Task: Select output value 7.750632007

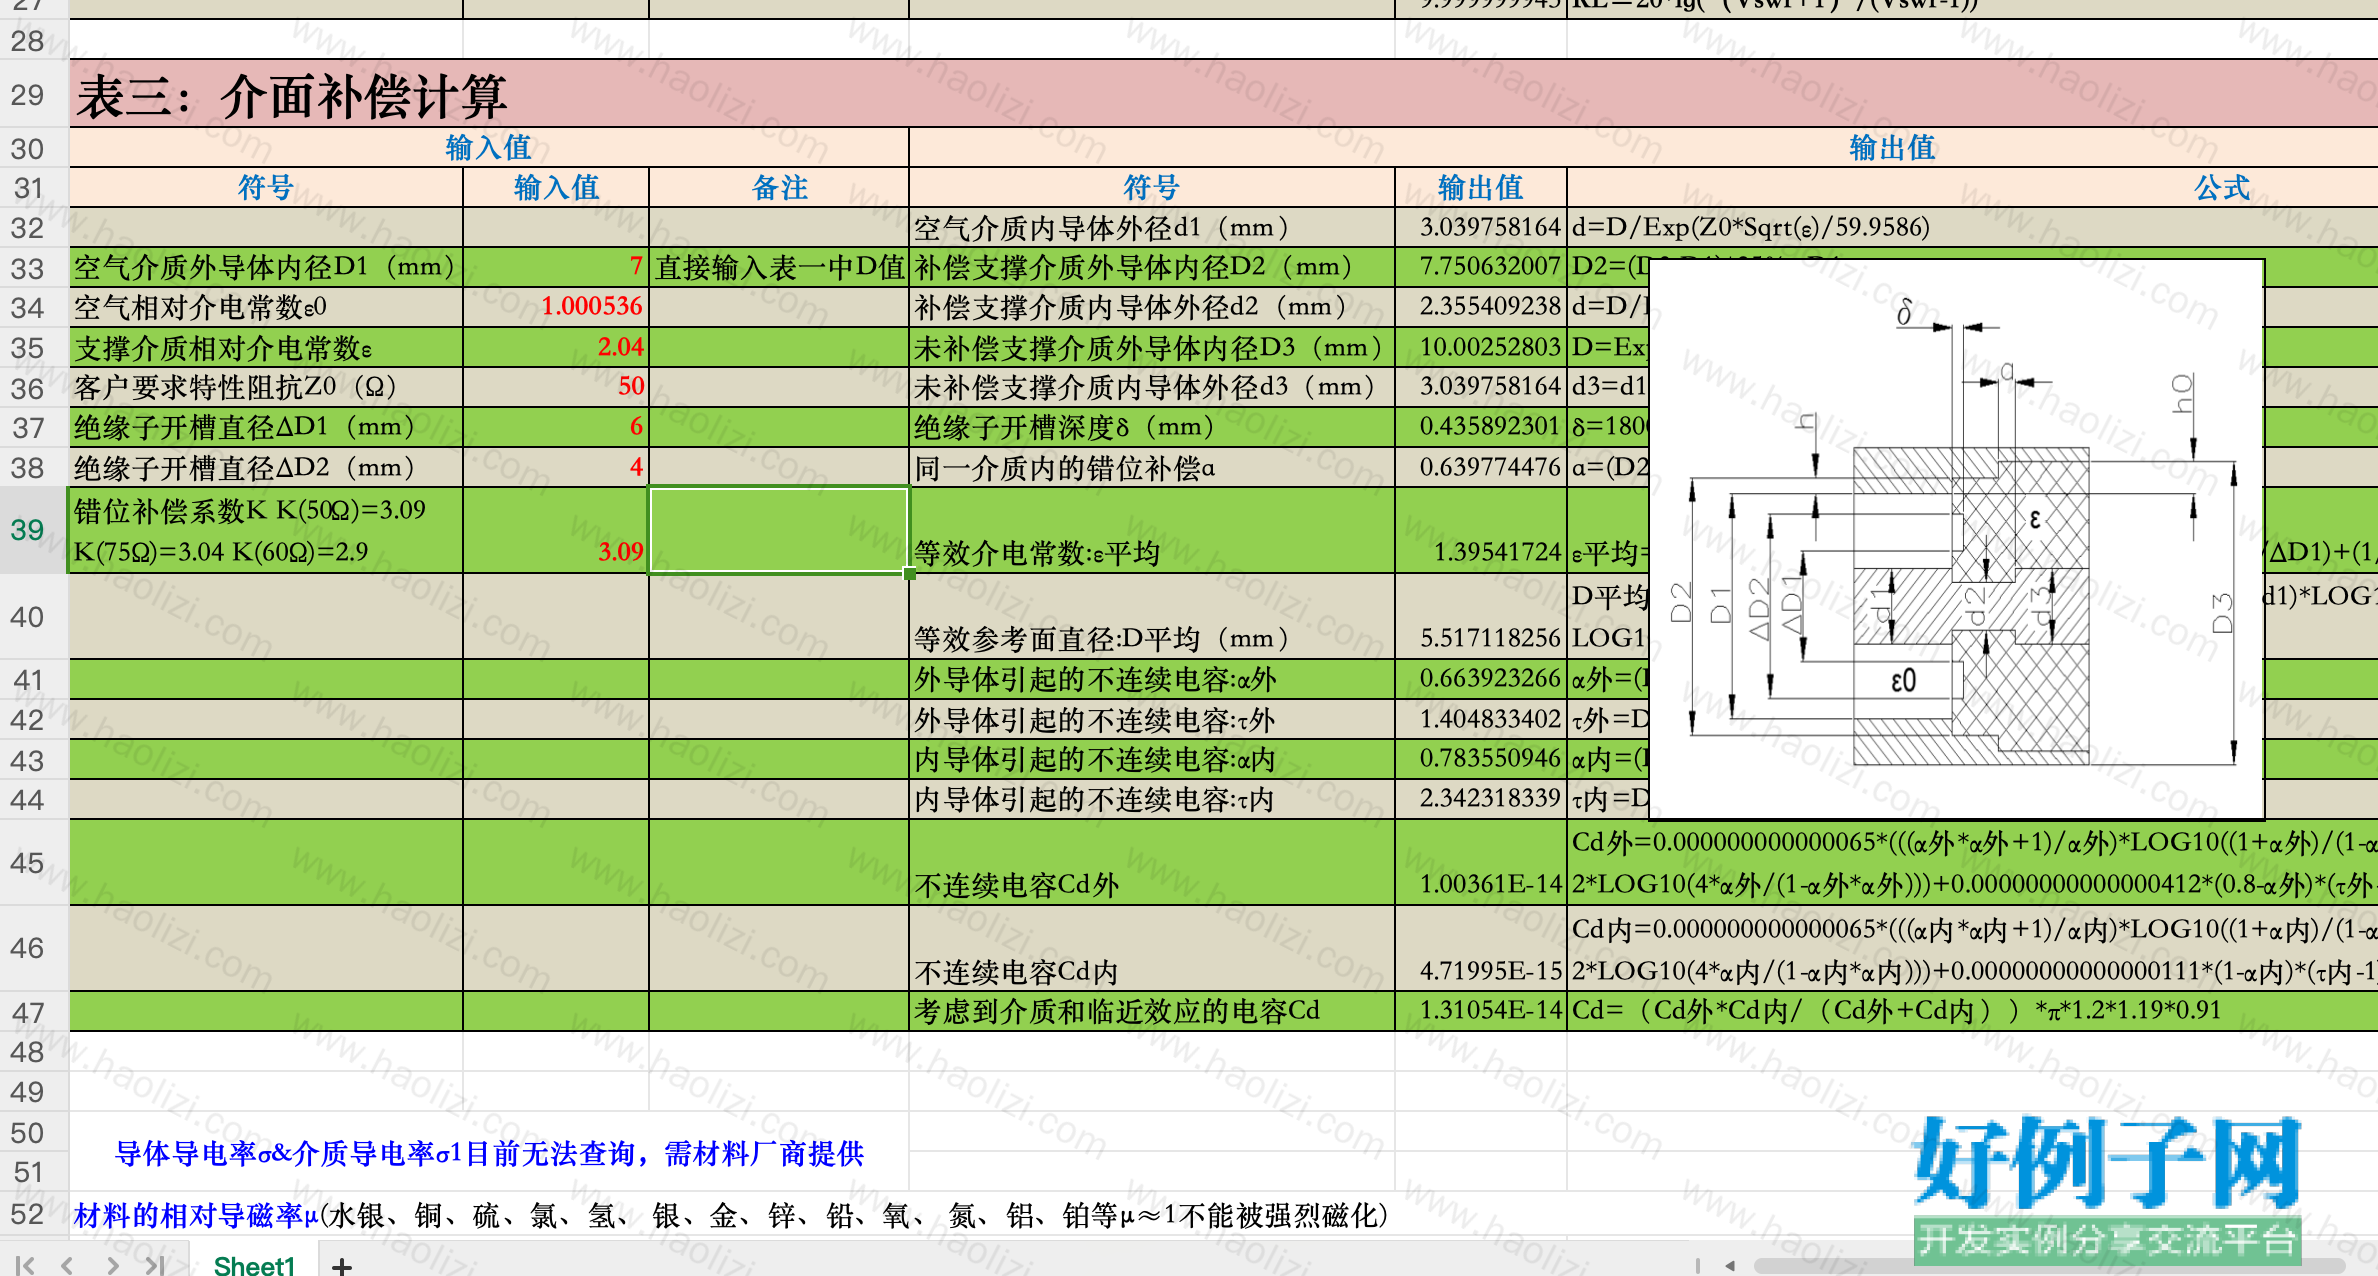Action: [1481, 267]
